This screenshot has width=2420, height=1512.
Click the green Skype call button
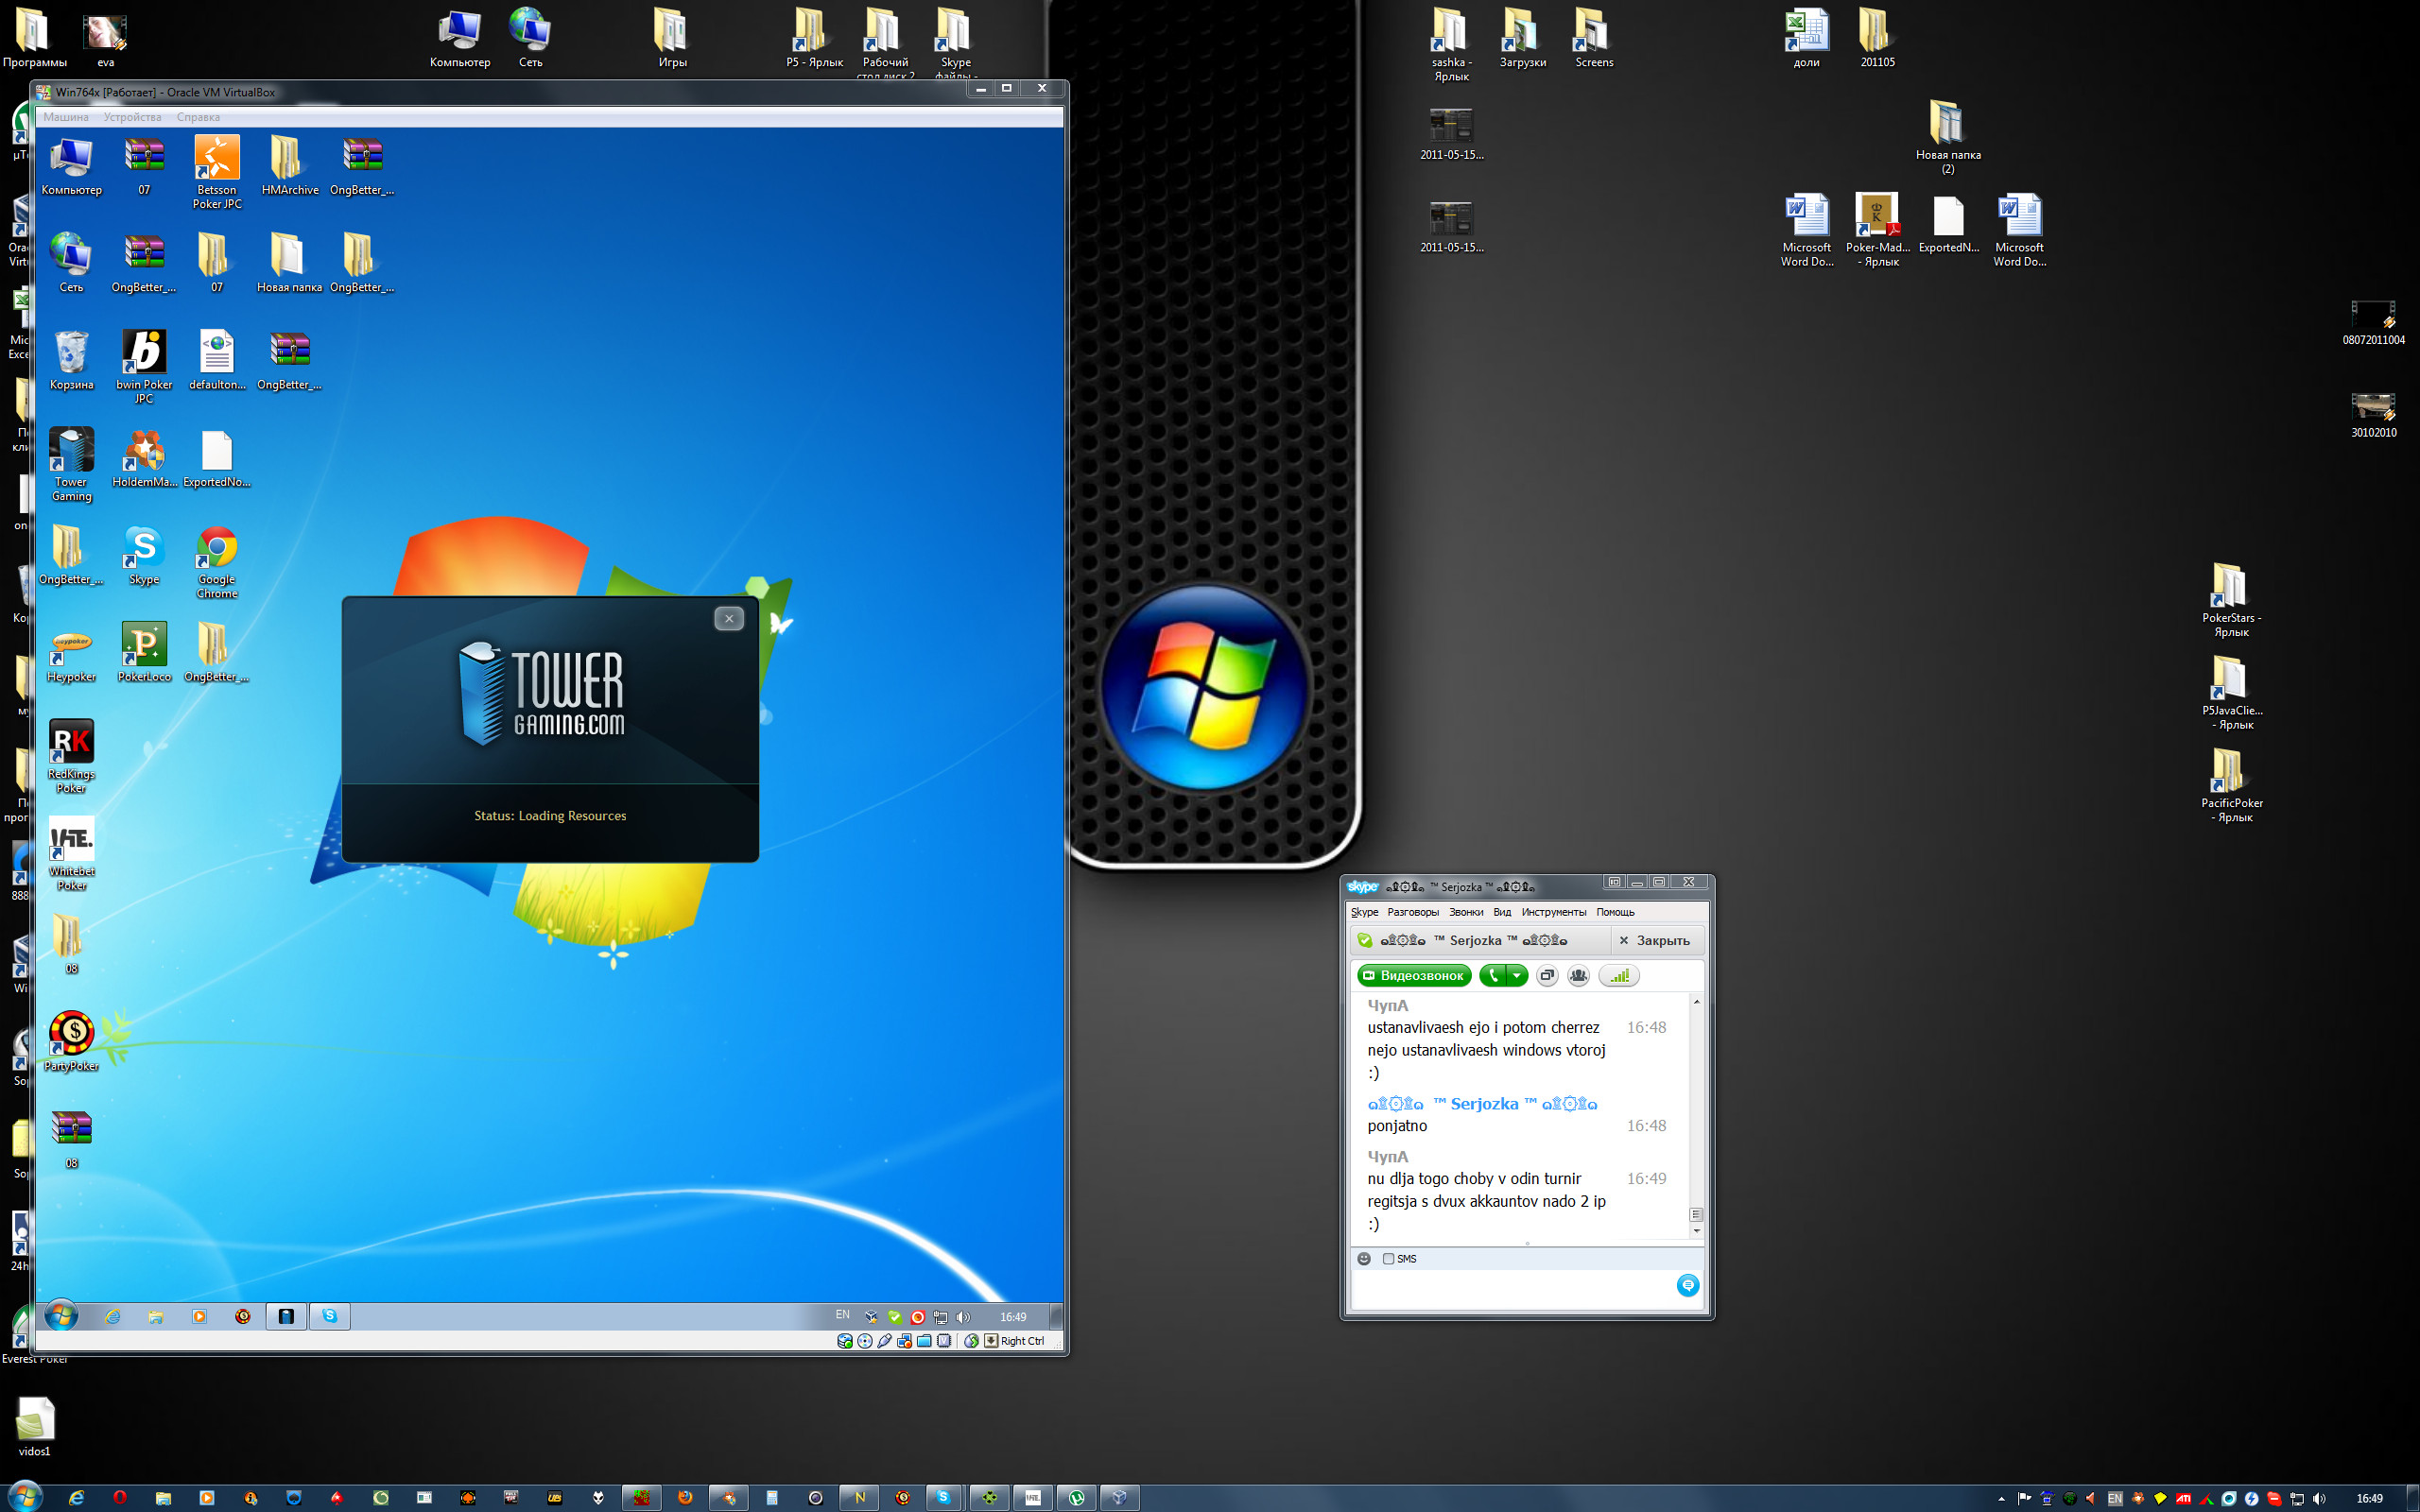[1492, 975]
